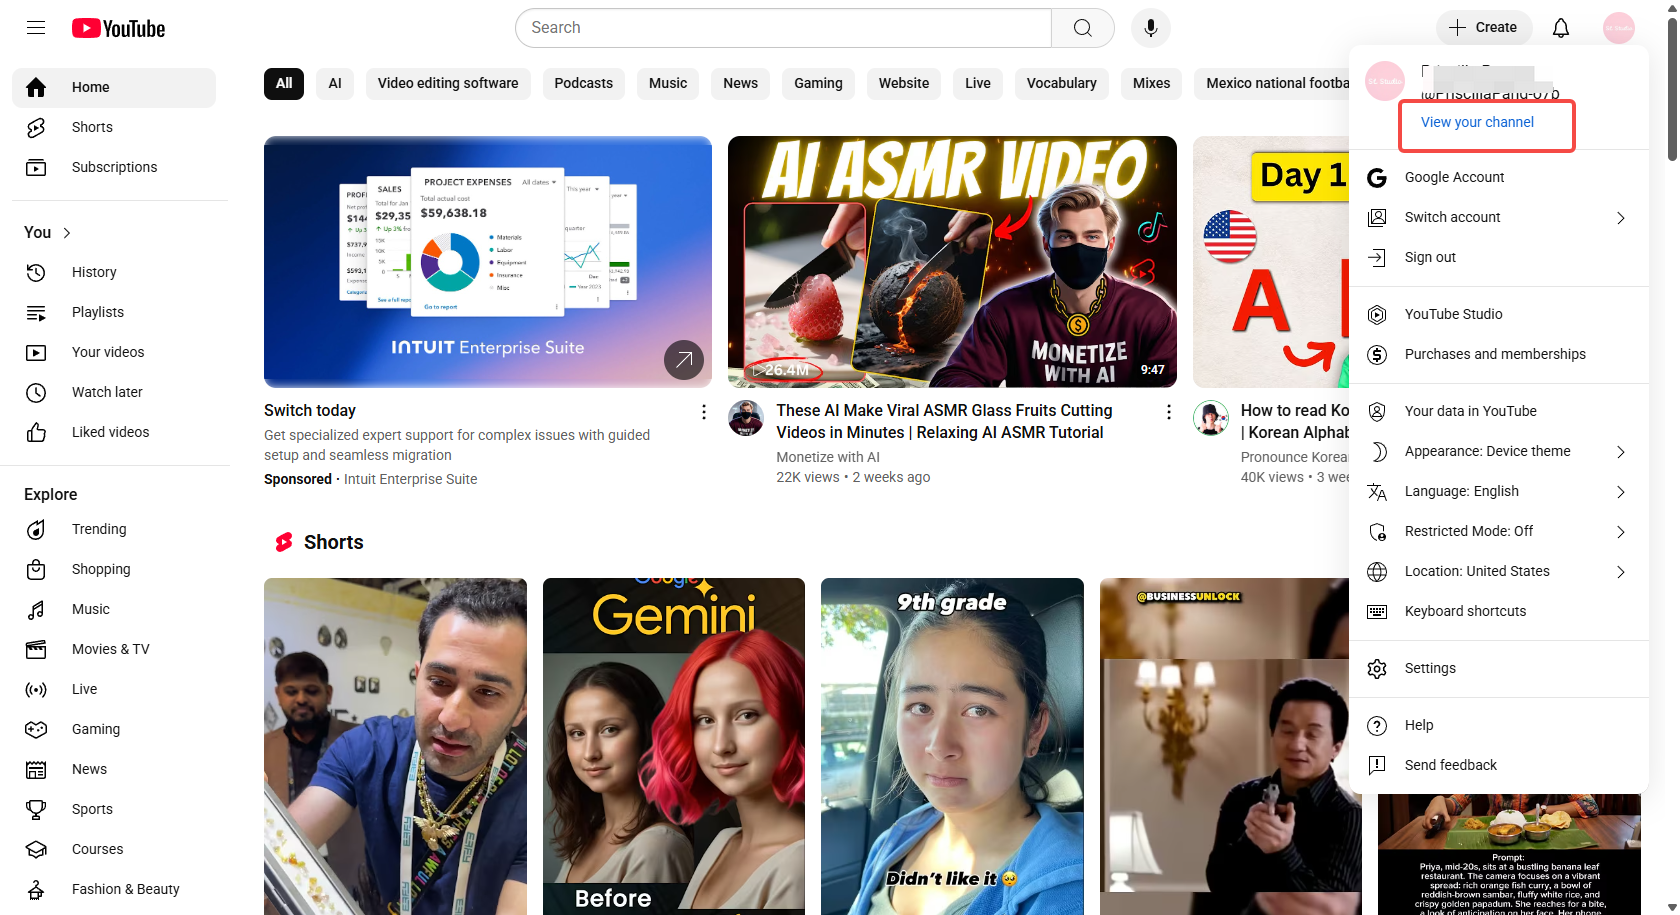Click the account avatar in top bar
Screen dimensions: 1680x915
coord(1619,28)
